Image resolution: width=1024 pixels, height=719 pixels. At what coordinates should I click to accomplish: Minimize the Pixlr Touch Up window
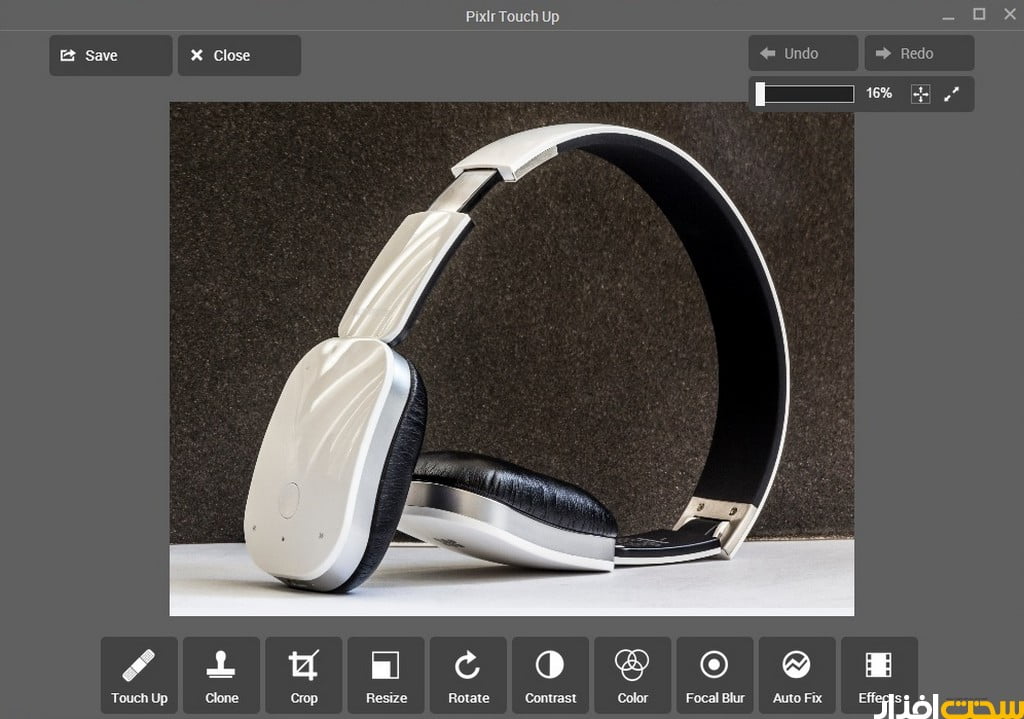(x=948, y=15)
